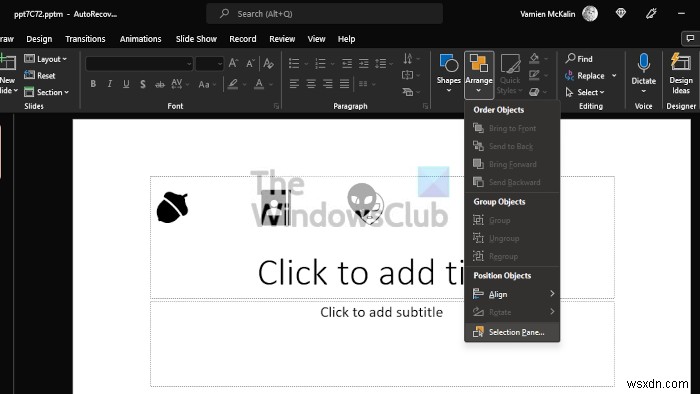Open the Slide Show tab
The width and height of the screenshot is (700, 394).
pyautogui.click(x=196, y=39)
